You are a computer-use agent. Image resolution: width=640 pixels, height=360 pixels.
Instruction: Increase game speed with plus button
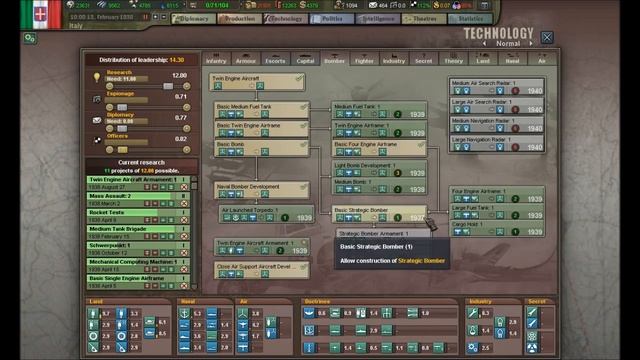[156, 17]
